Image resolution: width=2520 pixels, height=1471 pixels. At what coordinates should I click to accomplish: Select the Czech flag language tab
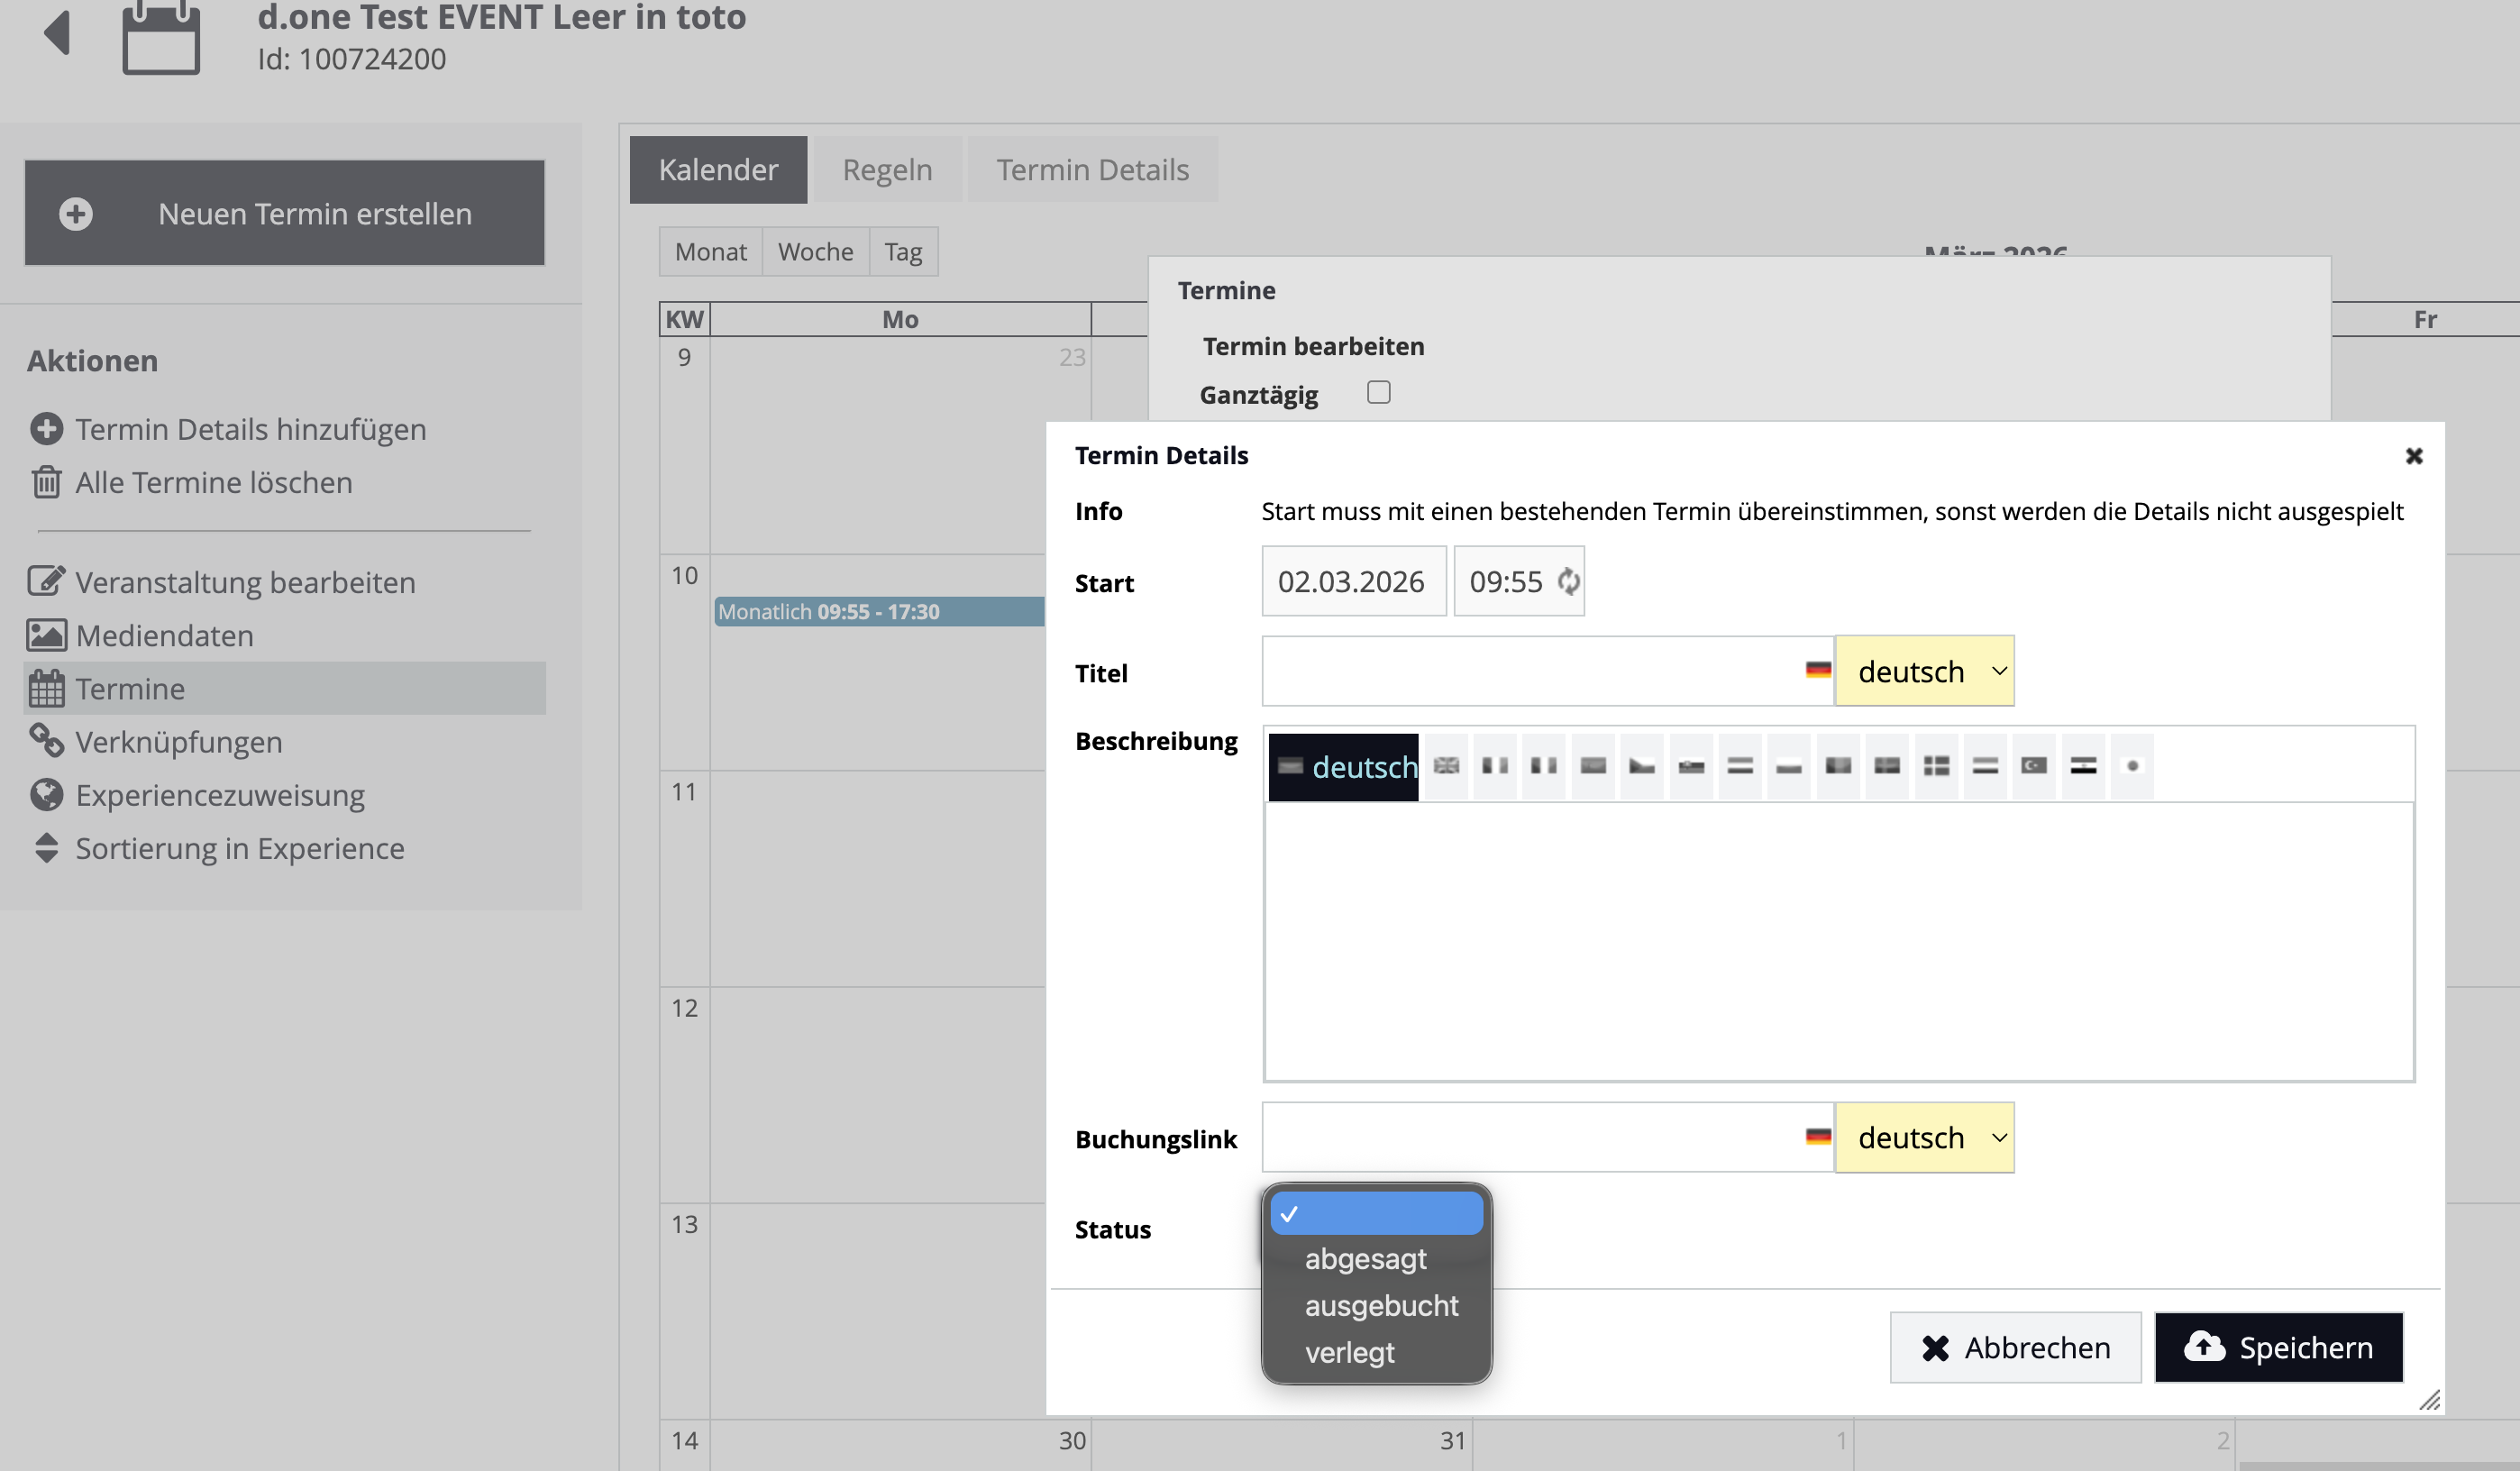tap(1642, 766)
